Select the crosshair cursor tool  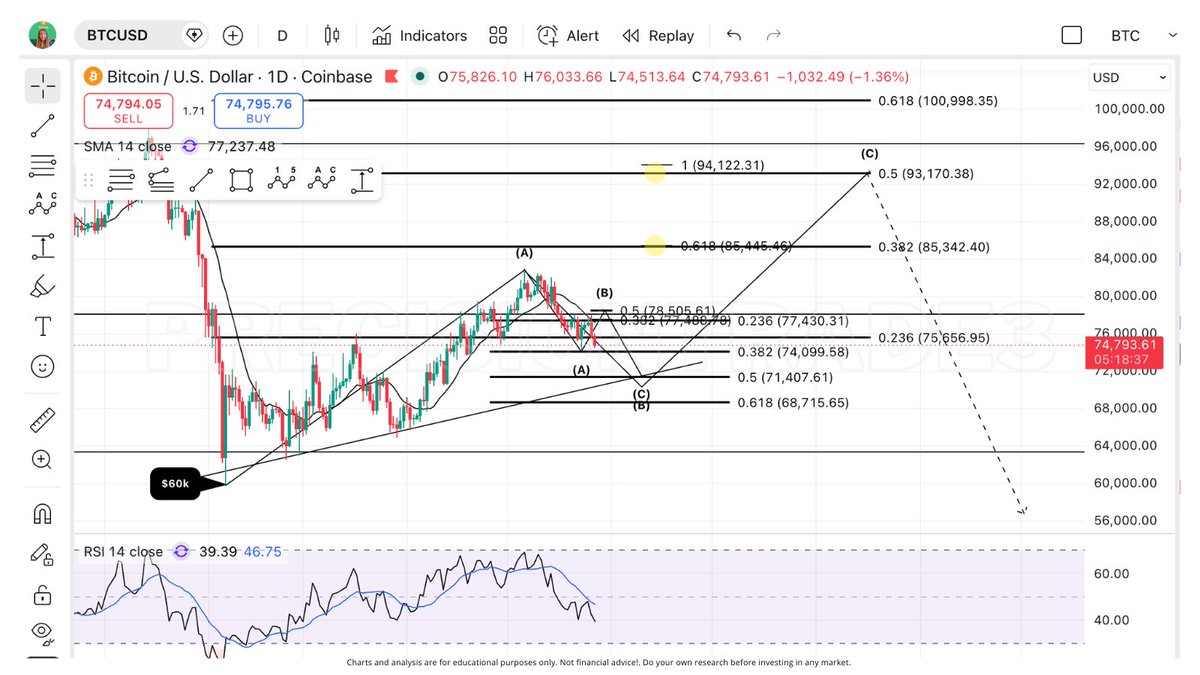pyautogui.click(x=42, y=86)
